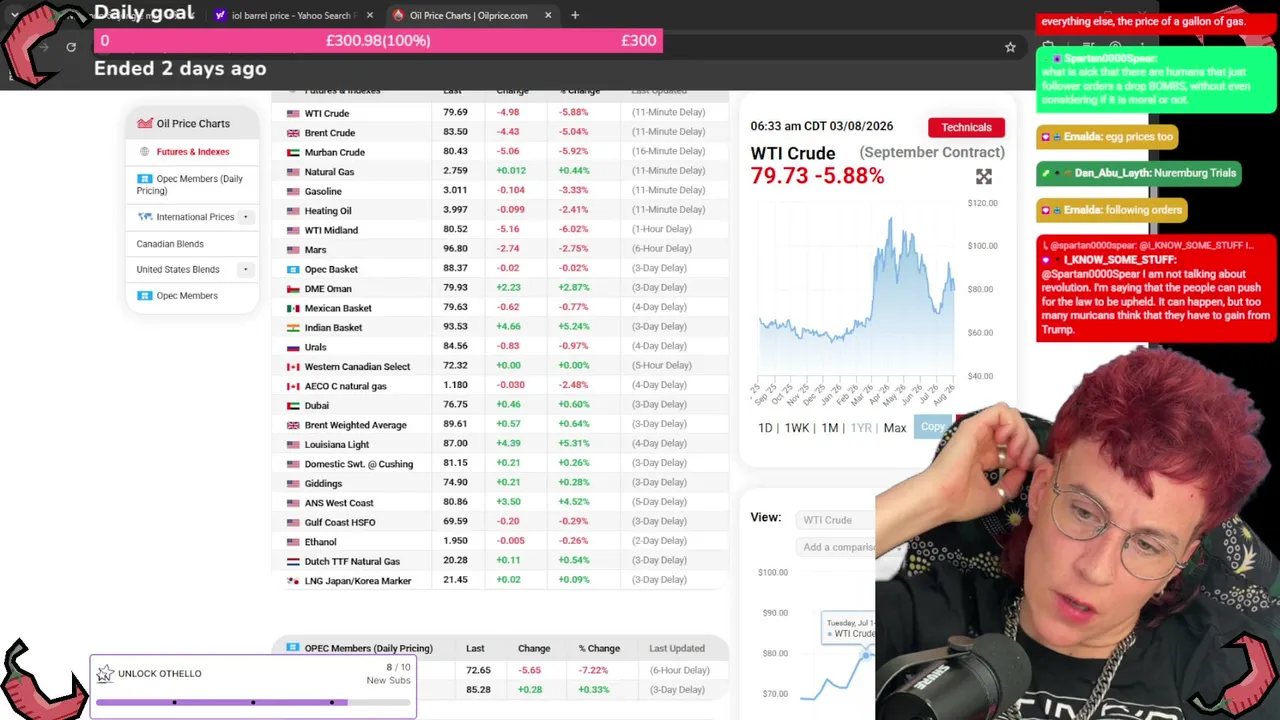Image resolution: width=1280 pixels, height=720 pixels.
Task: Open the Mars row link
Action: tap(315, 250)
